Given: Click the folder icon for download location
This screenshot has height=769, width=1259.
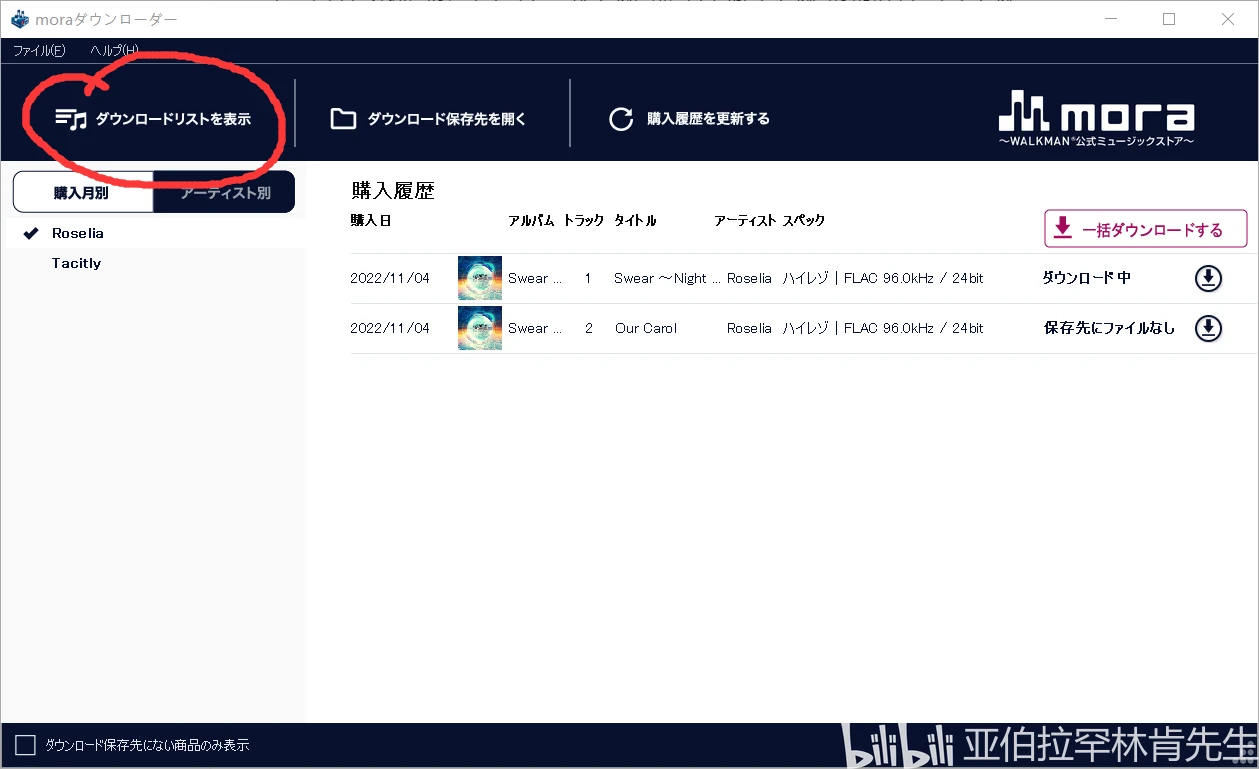Looking at the screenshot, I should [x=343, y=119].
